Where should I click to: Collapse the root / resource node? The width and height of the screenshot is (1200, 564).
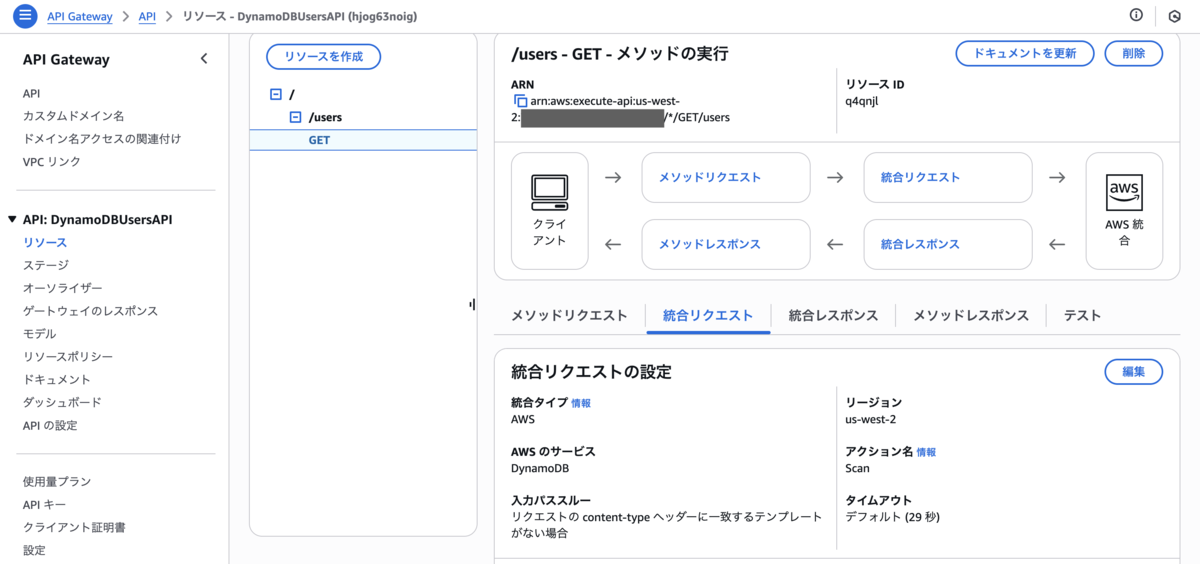click(275, 94)
